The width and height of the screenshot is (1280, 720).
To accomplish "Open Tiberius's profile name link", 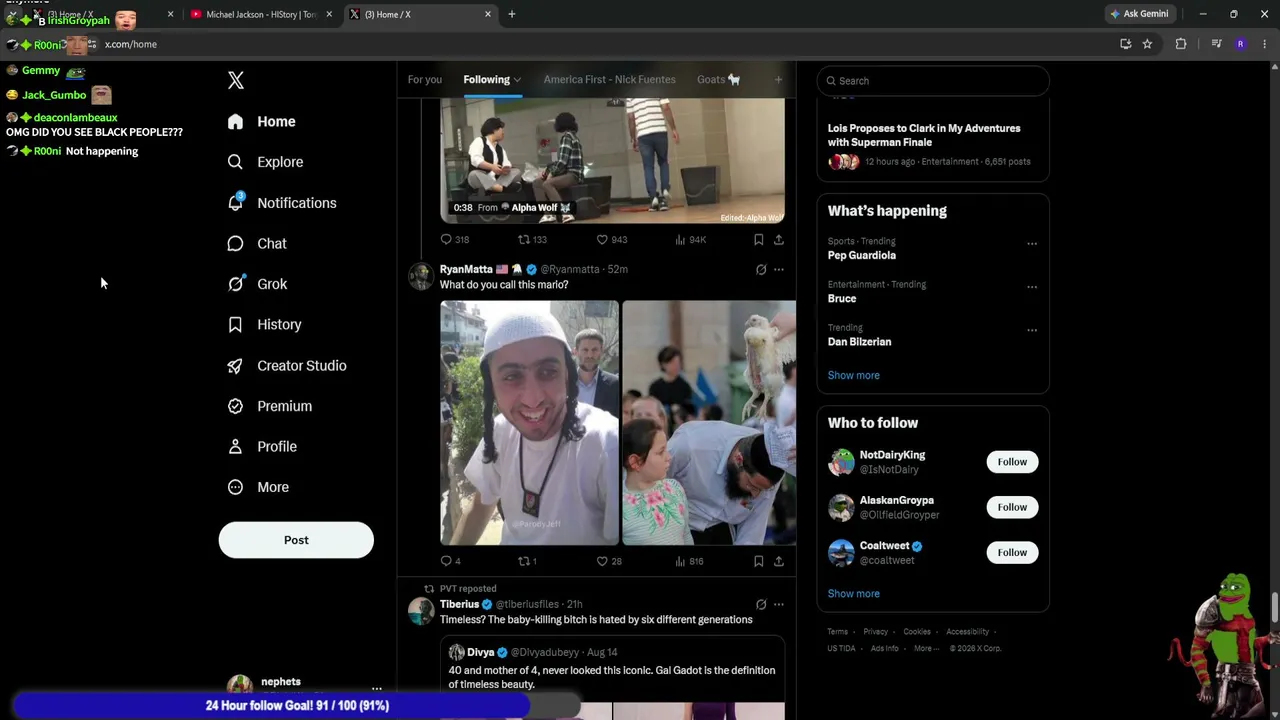I will pos(460,604).
